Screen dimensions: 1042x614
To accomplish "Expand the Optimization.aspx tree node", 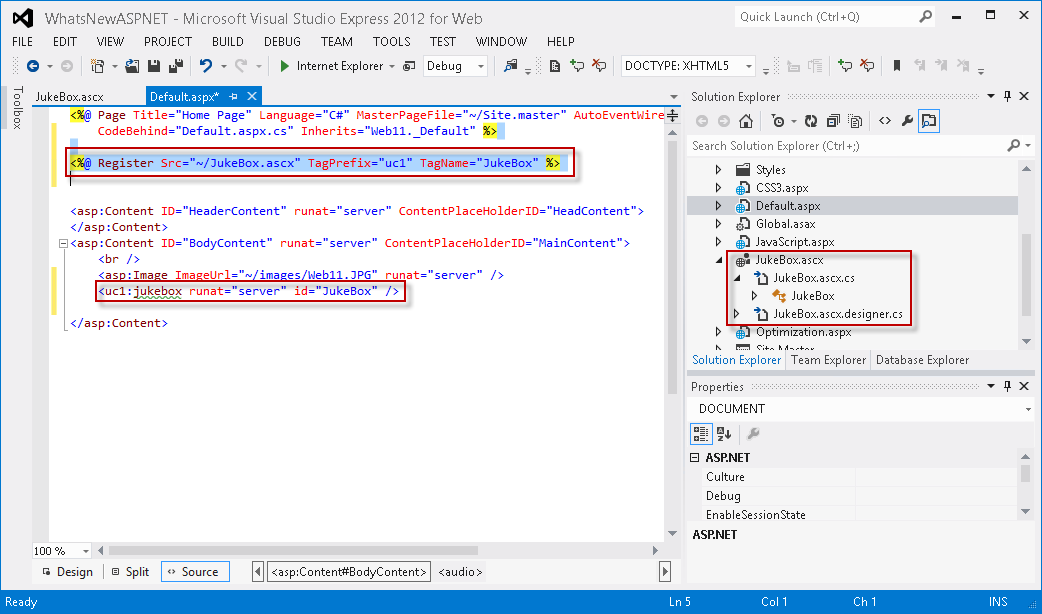I will pos(718,331).
